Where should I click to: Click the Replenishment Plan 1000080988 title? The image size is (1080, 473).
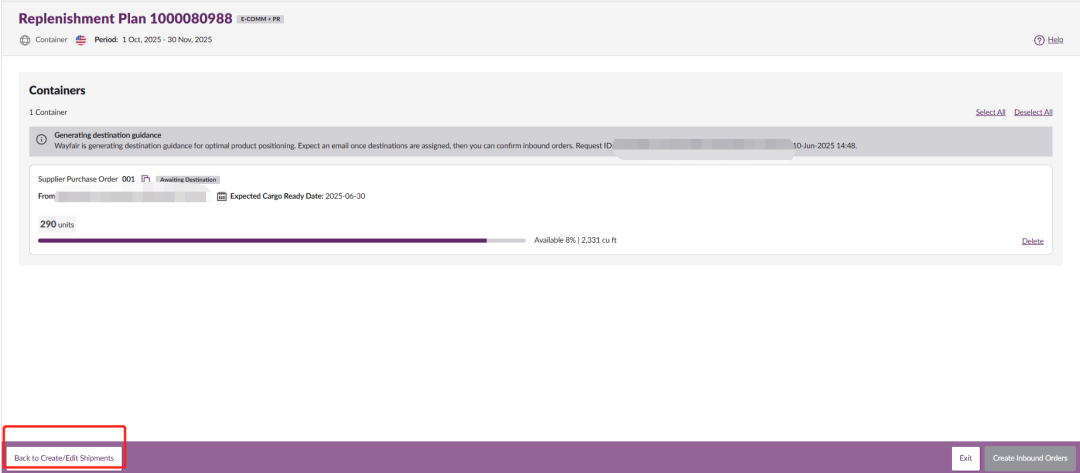pos(125,19)
